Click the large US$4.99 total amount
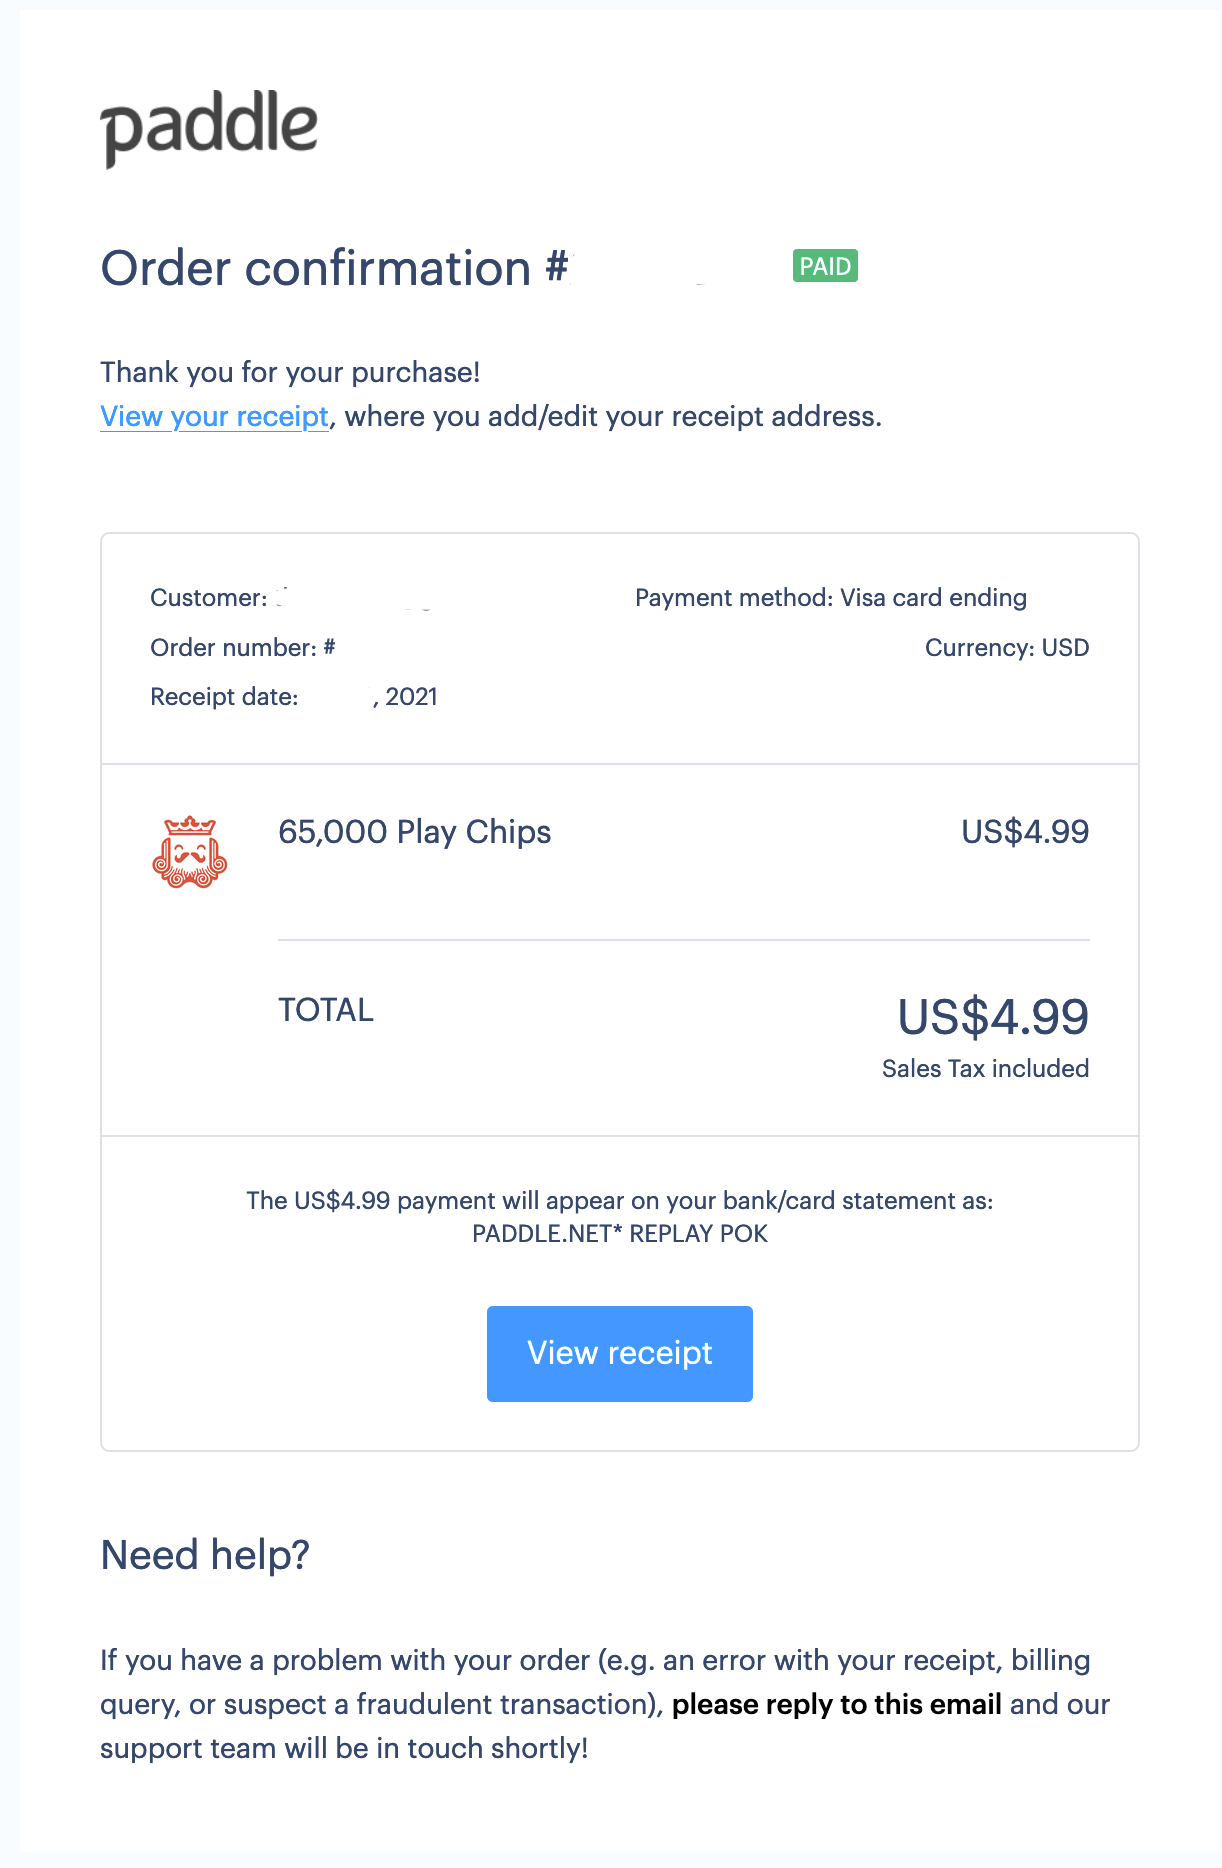The width and height of the screenshot is (1222, 1868). click(x=993, y=1017)
